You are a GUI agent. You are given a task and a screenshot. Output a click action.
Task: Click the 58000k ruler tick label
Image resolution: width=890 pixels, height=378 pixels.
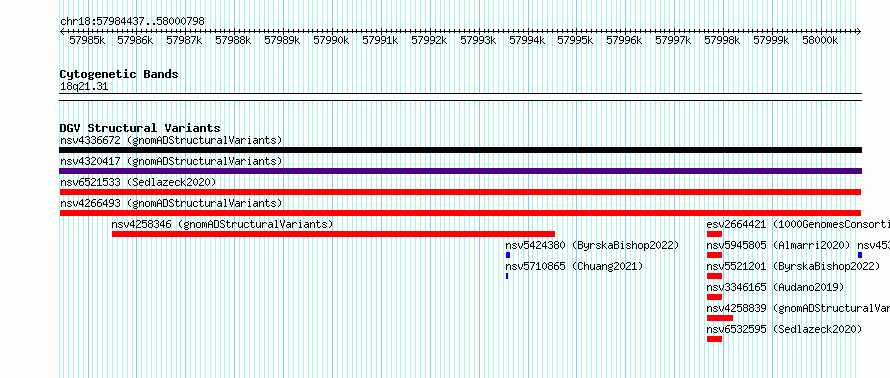[x=820, y=40]
